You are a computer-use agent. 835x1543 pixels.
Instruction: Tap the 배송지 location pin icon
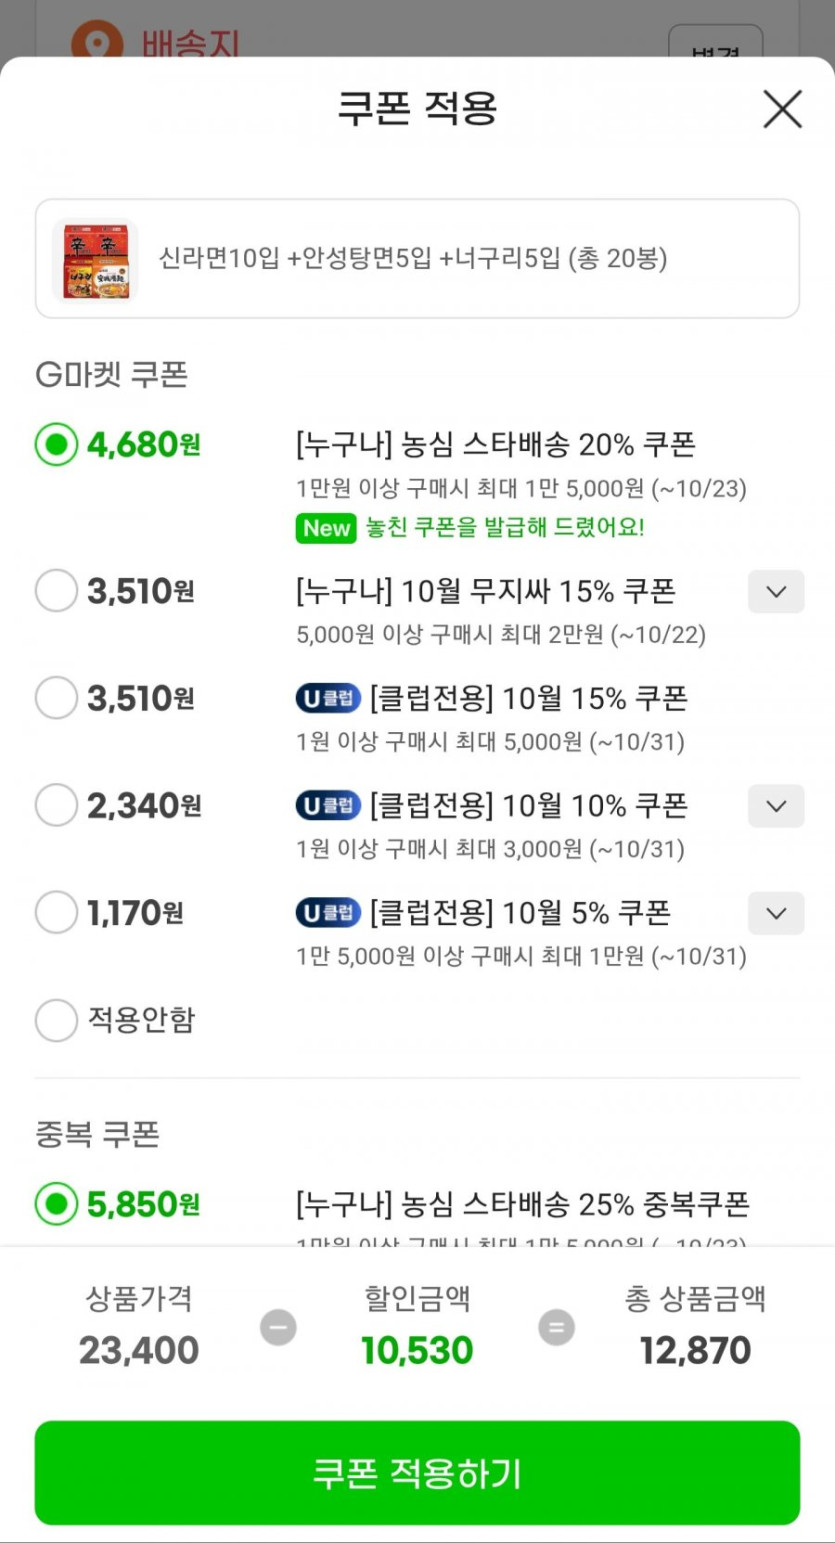pyautogui.click(x=97, y=40)
